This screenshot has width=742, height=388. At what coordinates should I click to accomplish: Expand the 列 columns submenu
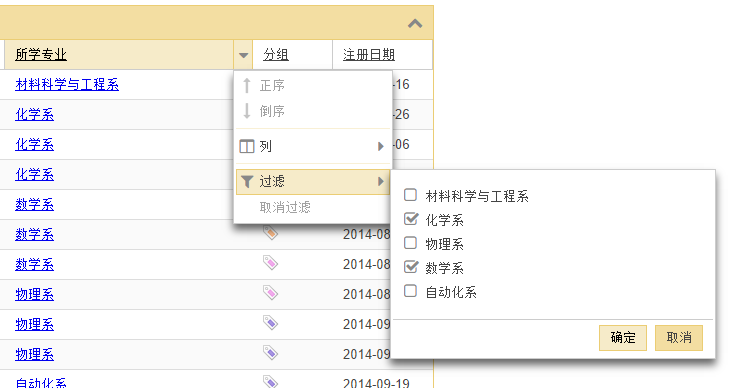tap(313, 146)
